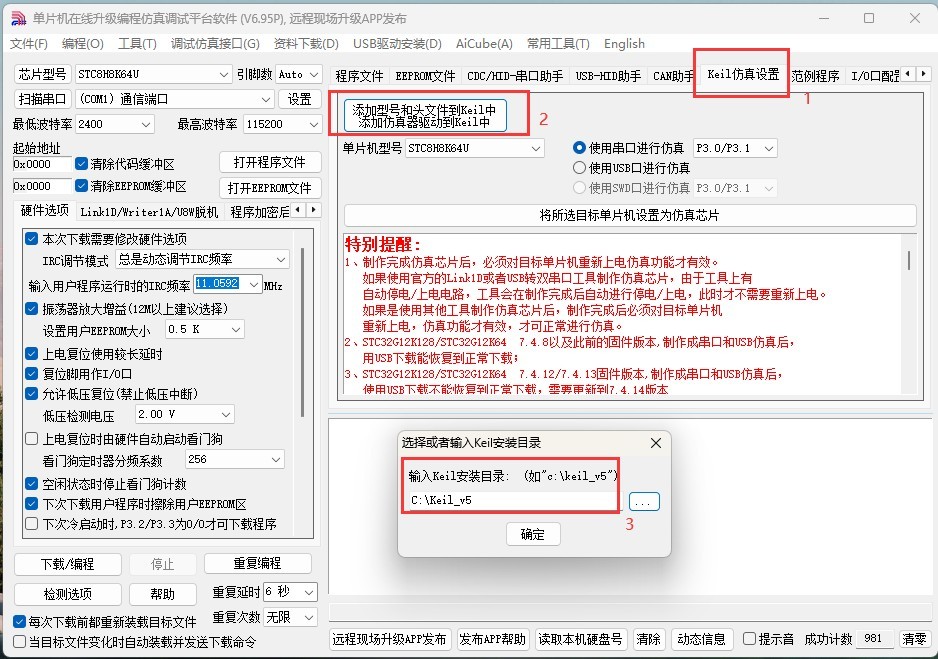This screenshot has height=659, width=938.
Task: Open 资料下载(D) menu
Action: click(x=306, y=44)
